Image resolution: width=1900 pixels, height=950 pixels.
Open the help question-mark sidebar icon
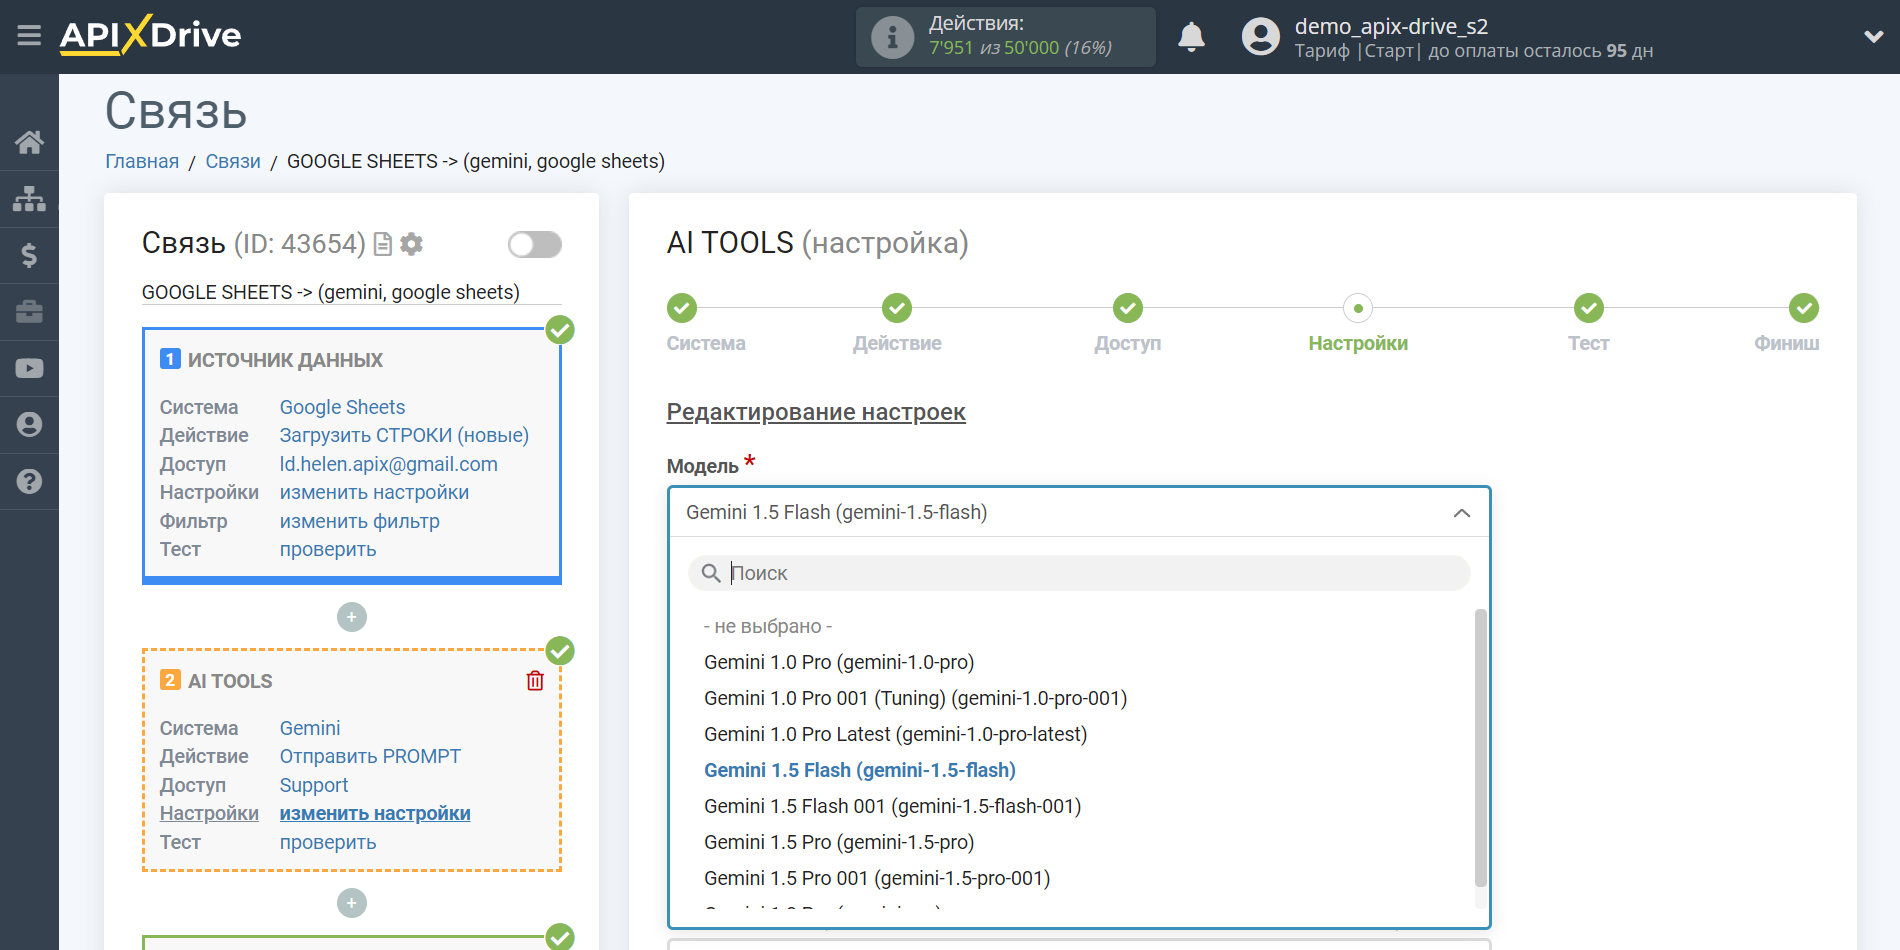pos(29,481)
